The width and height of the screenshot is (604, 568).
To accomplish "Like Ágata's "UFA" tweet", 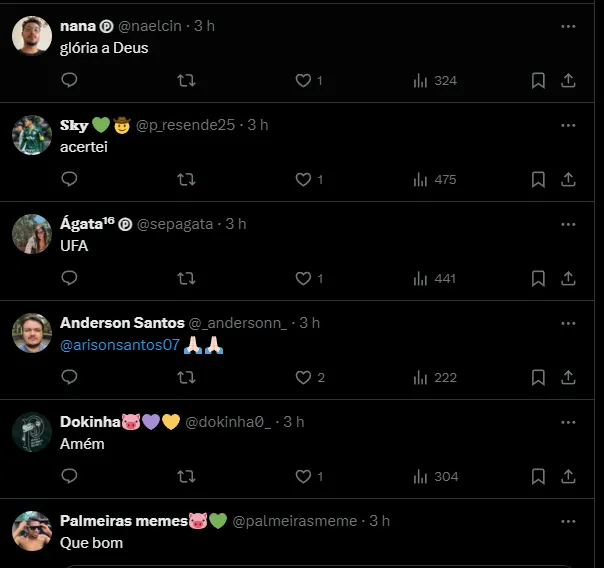I will pos(304,278).
